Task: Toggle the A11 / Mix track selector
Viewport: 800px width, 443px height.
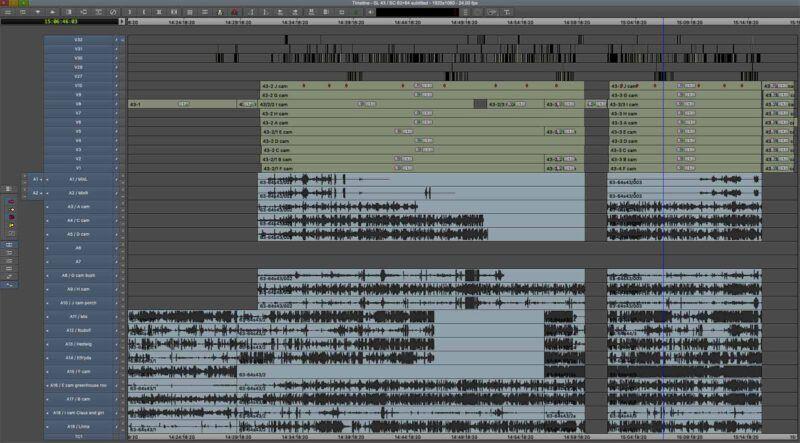Action: [79, 317]
